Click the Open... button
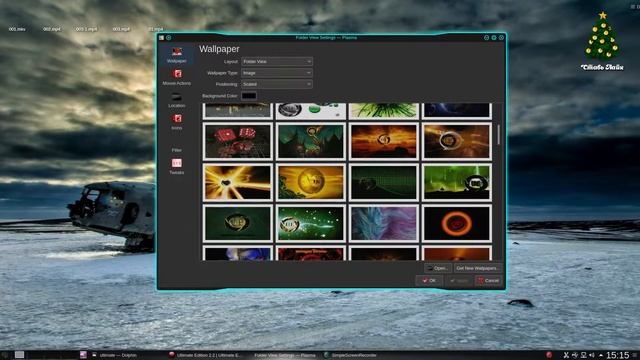This screenshot has width=640, height=360. click(x=438, y=268)
